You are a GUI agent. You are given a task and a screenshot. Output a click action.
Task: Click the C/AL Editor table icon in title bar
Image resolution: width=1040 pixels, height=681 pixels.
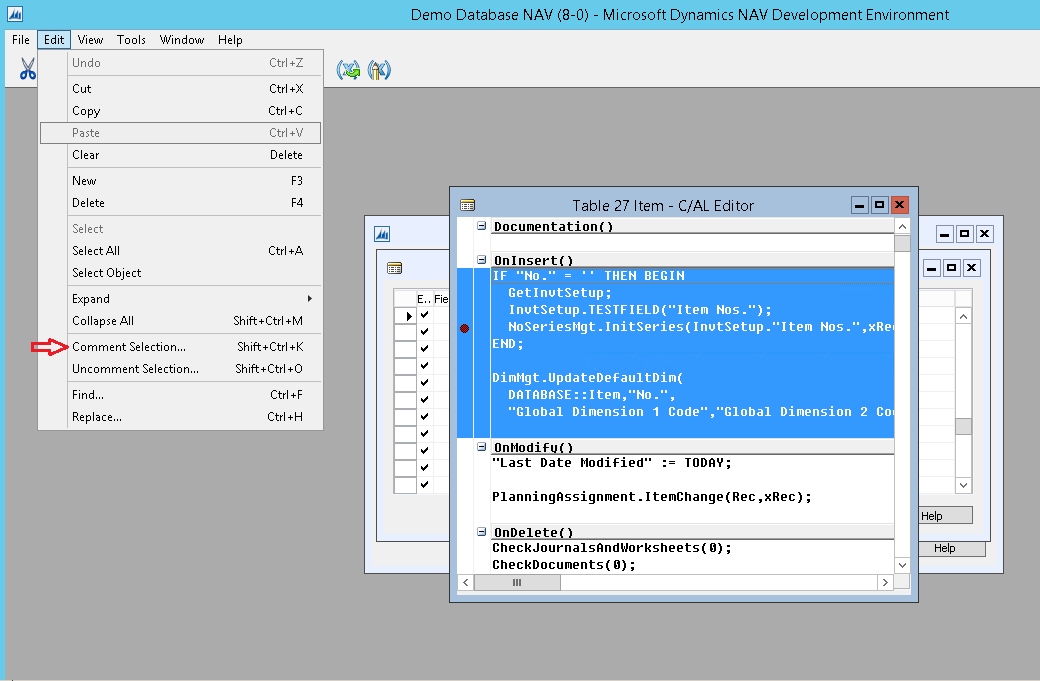[x=467, y=205]
